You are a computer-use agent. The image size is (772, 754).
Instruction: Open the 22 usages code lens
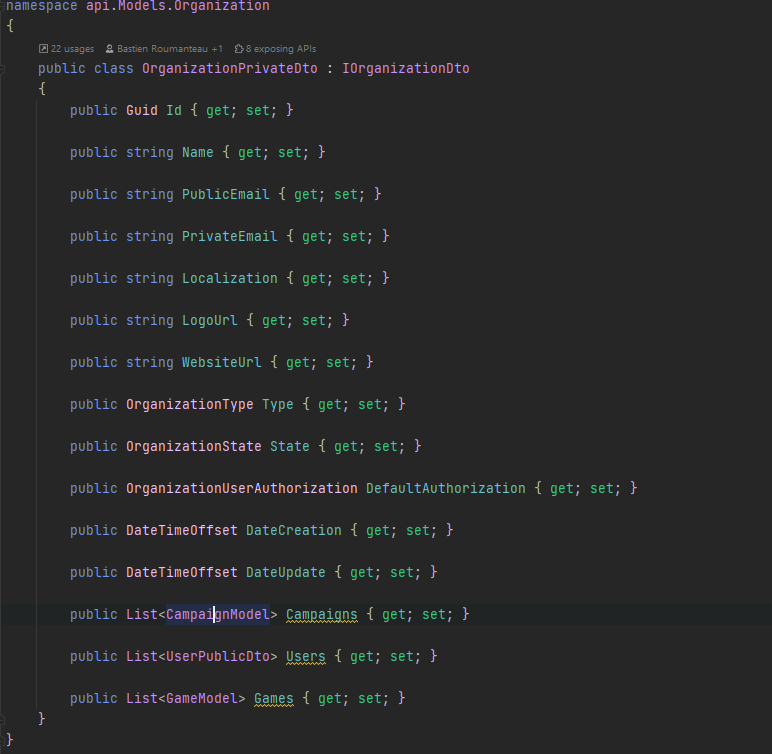click(x=66, y=49)
